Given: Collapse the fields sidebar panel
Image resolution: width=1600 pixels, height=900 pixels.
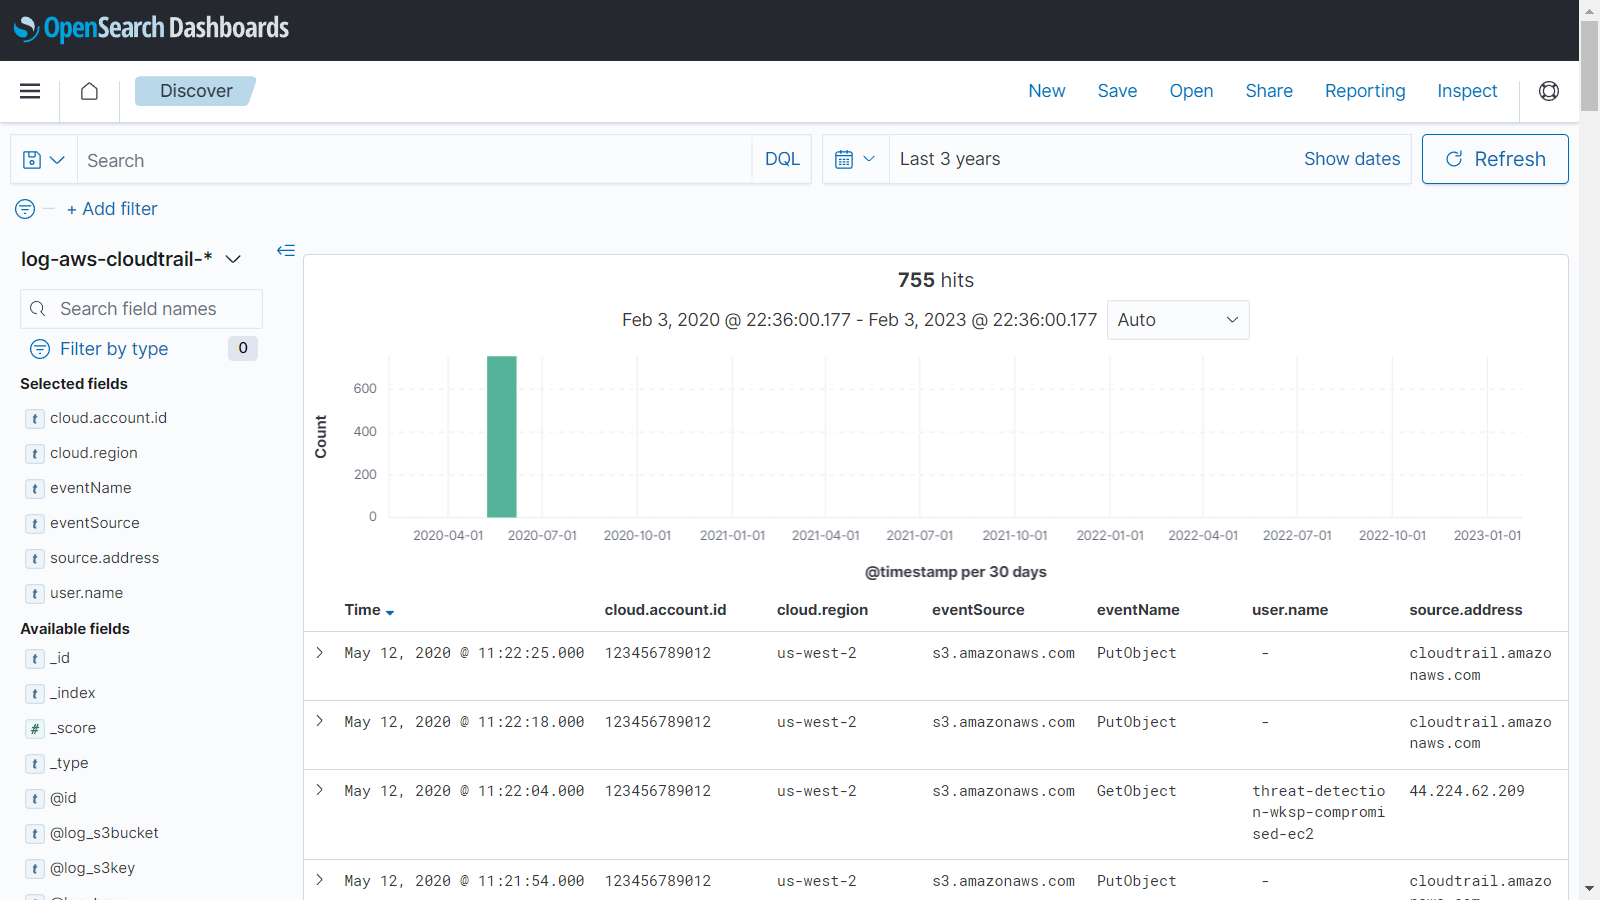Looking at the screenshot, I should 286,250.
